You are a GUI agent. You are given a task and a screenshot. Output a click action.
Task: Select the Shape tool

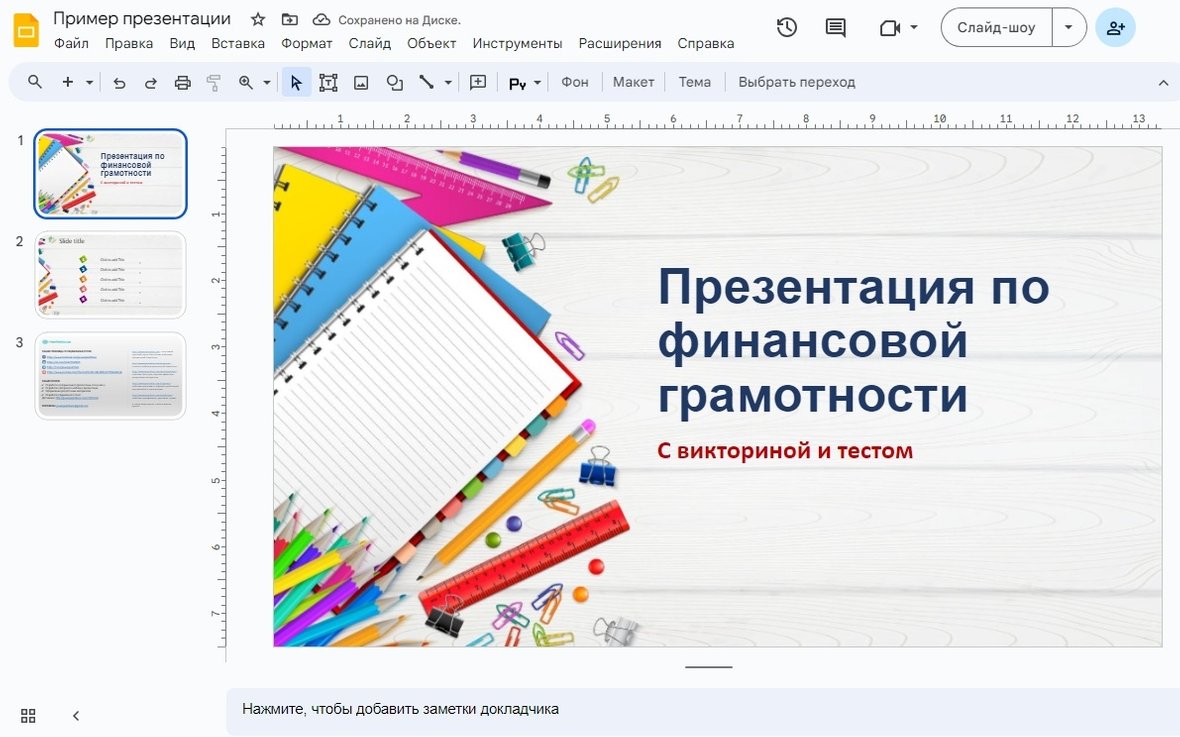[394, 83]
